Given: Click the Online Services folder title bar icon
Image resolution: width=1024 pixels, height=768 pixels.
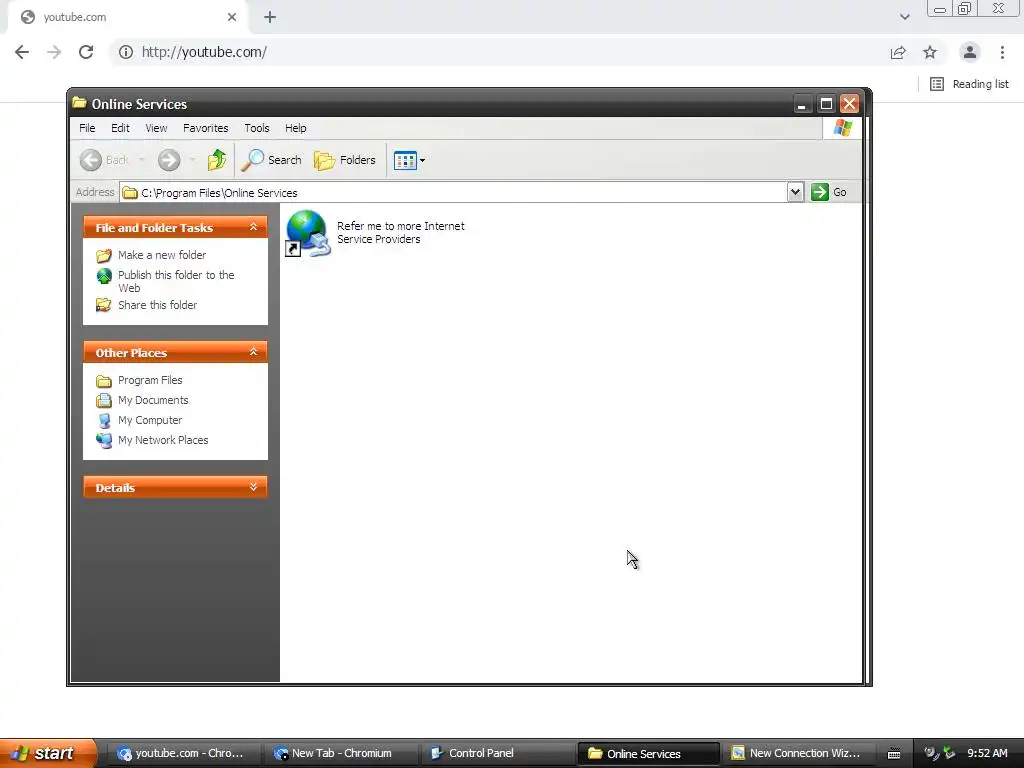Looking at the screenshot, I should pos(80,103).
